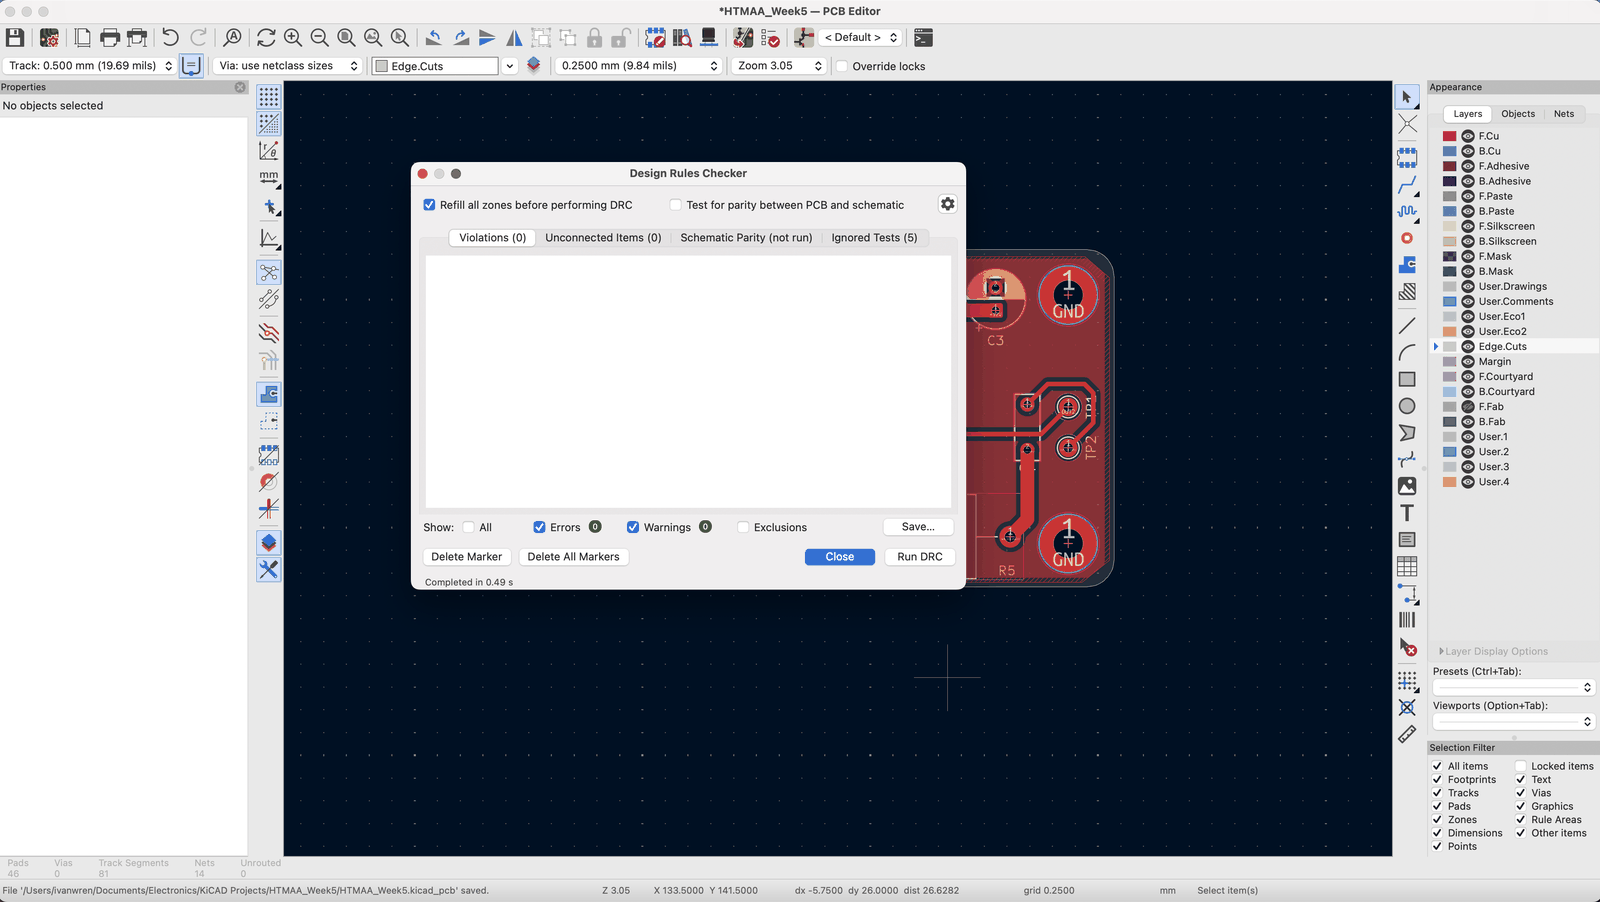Undo the last edit
1600x902 pixels.
coord(170,38)
